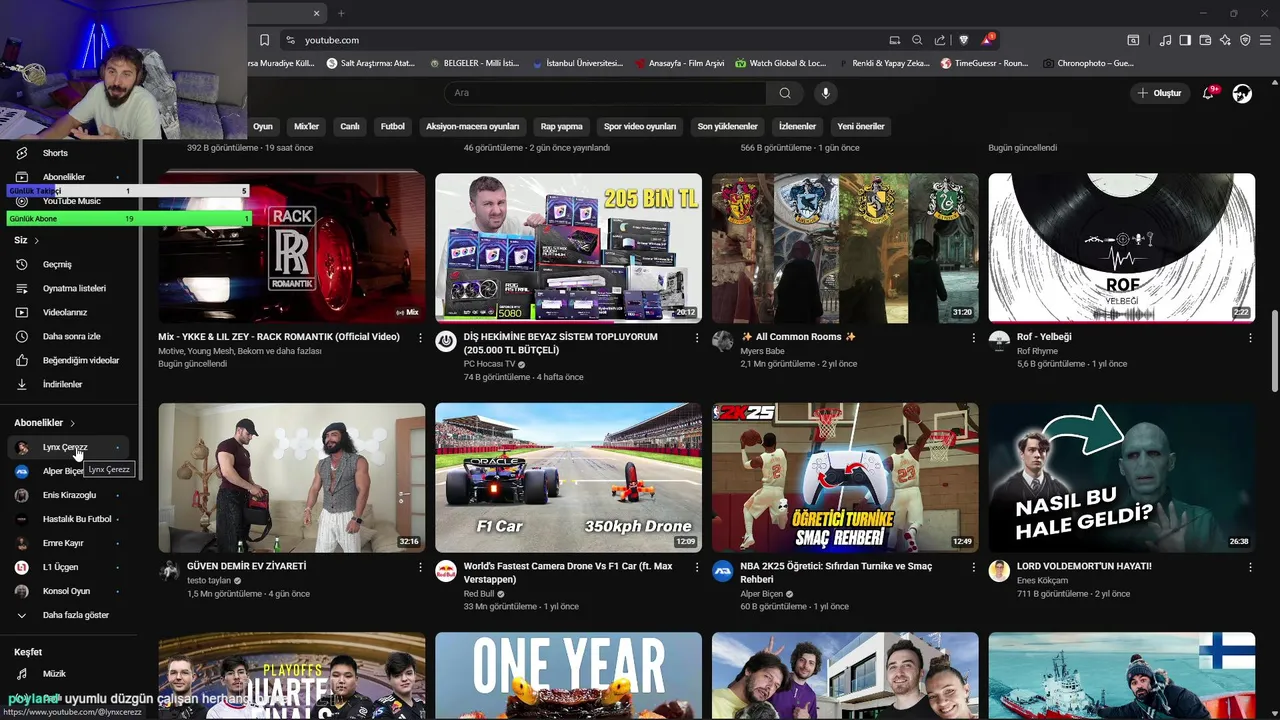Open the browser hamburger main menu

[1265, 40]
